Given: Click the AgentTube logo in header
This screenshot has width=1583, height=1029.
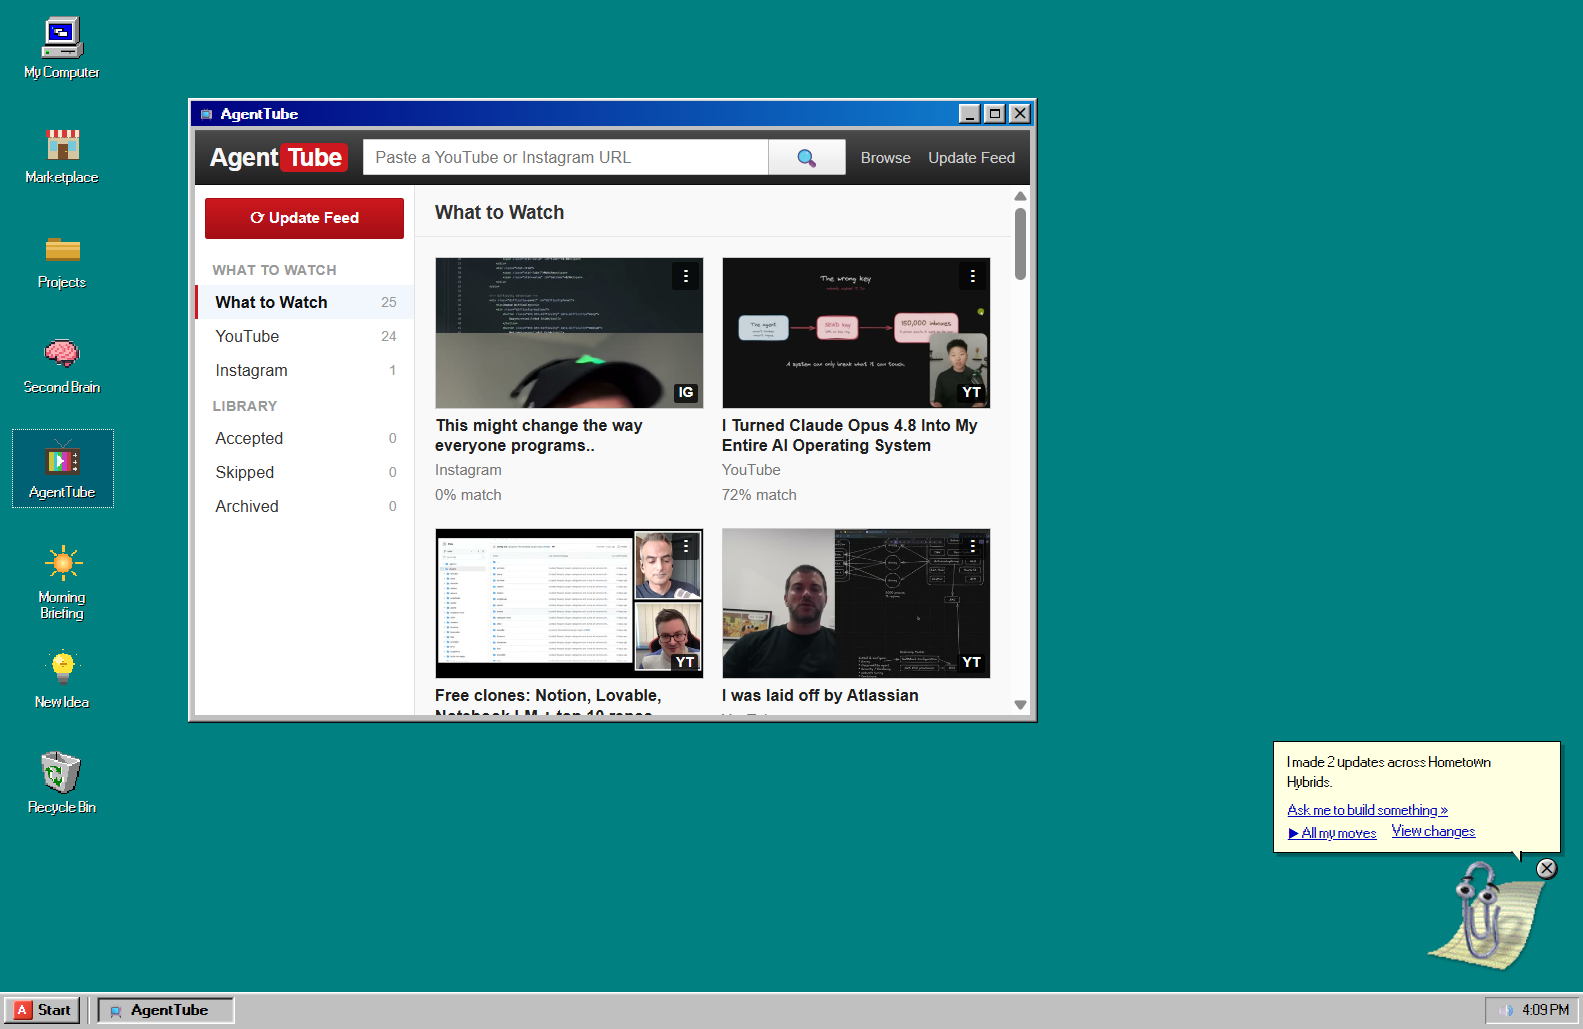Looking at the screenshot, I should coord(278,158).
